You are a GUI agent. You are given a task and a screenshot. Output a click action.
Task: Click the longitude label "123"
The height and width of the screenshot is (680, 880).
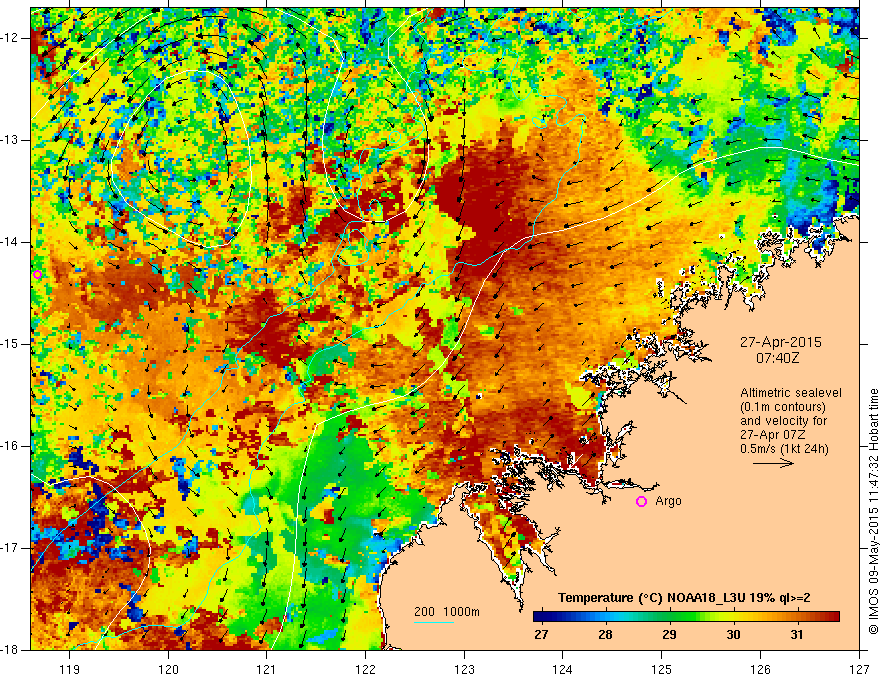tap(464, 669)
